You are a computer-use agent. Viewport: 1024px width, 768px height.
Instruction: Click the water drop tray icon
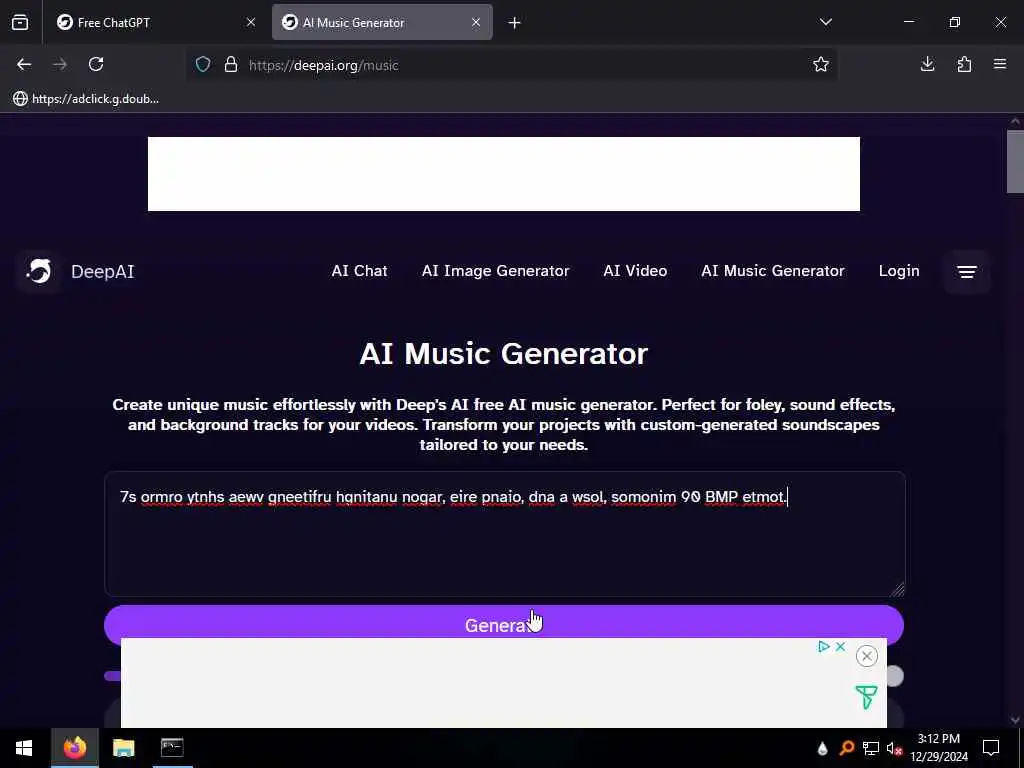(x=822, y=748)
